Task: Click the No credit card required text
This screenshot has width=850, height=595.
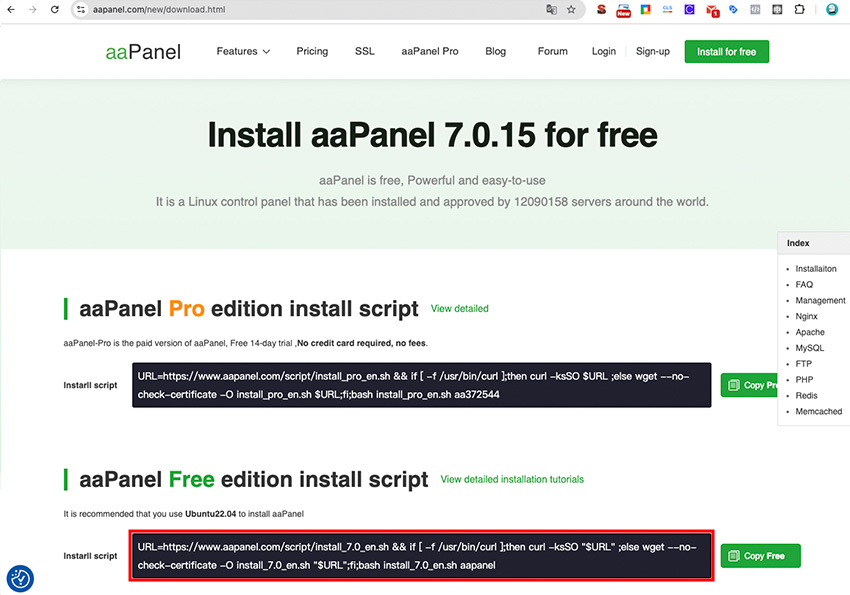Action: 362,343
